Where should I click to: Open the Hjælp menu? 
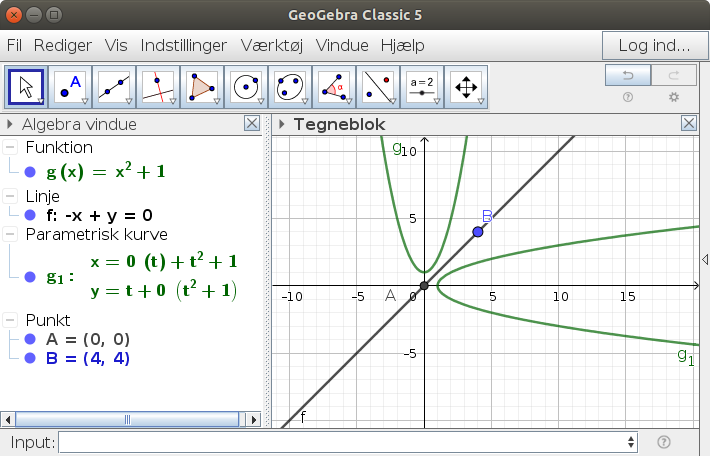pos(403,45)
